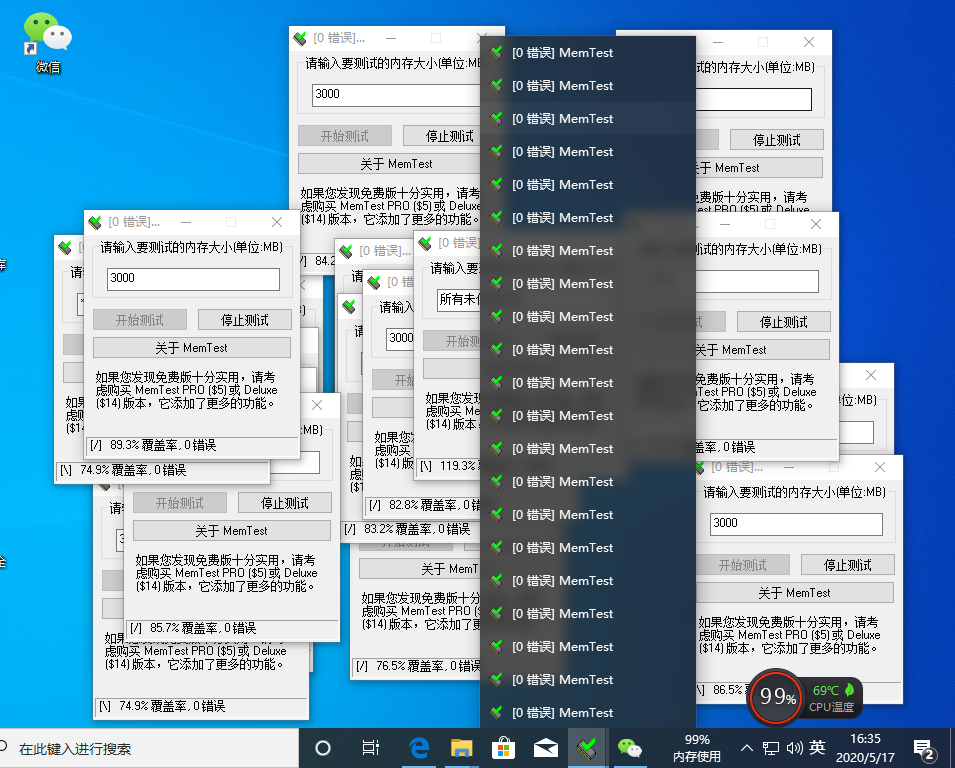This screenshot has height=768, width=955.
Task: Click 停止测试 in the 85.7% coverage window
Action: 284,503
